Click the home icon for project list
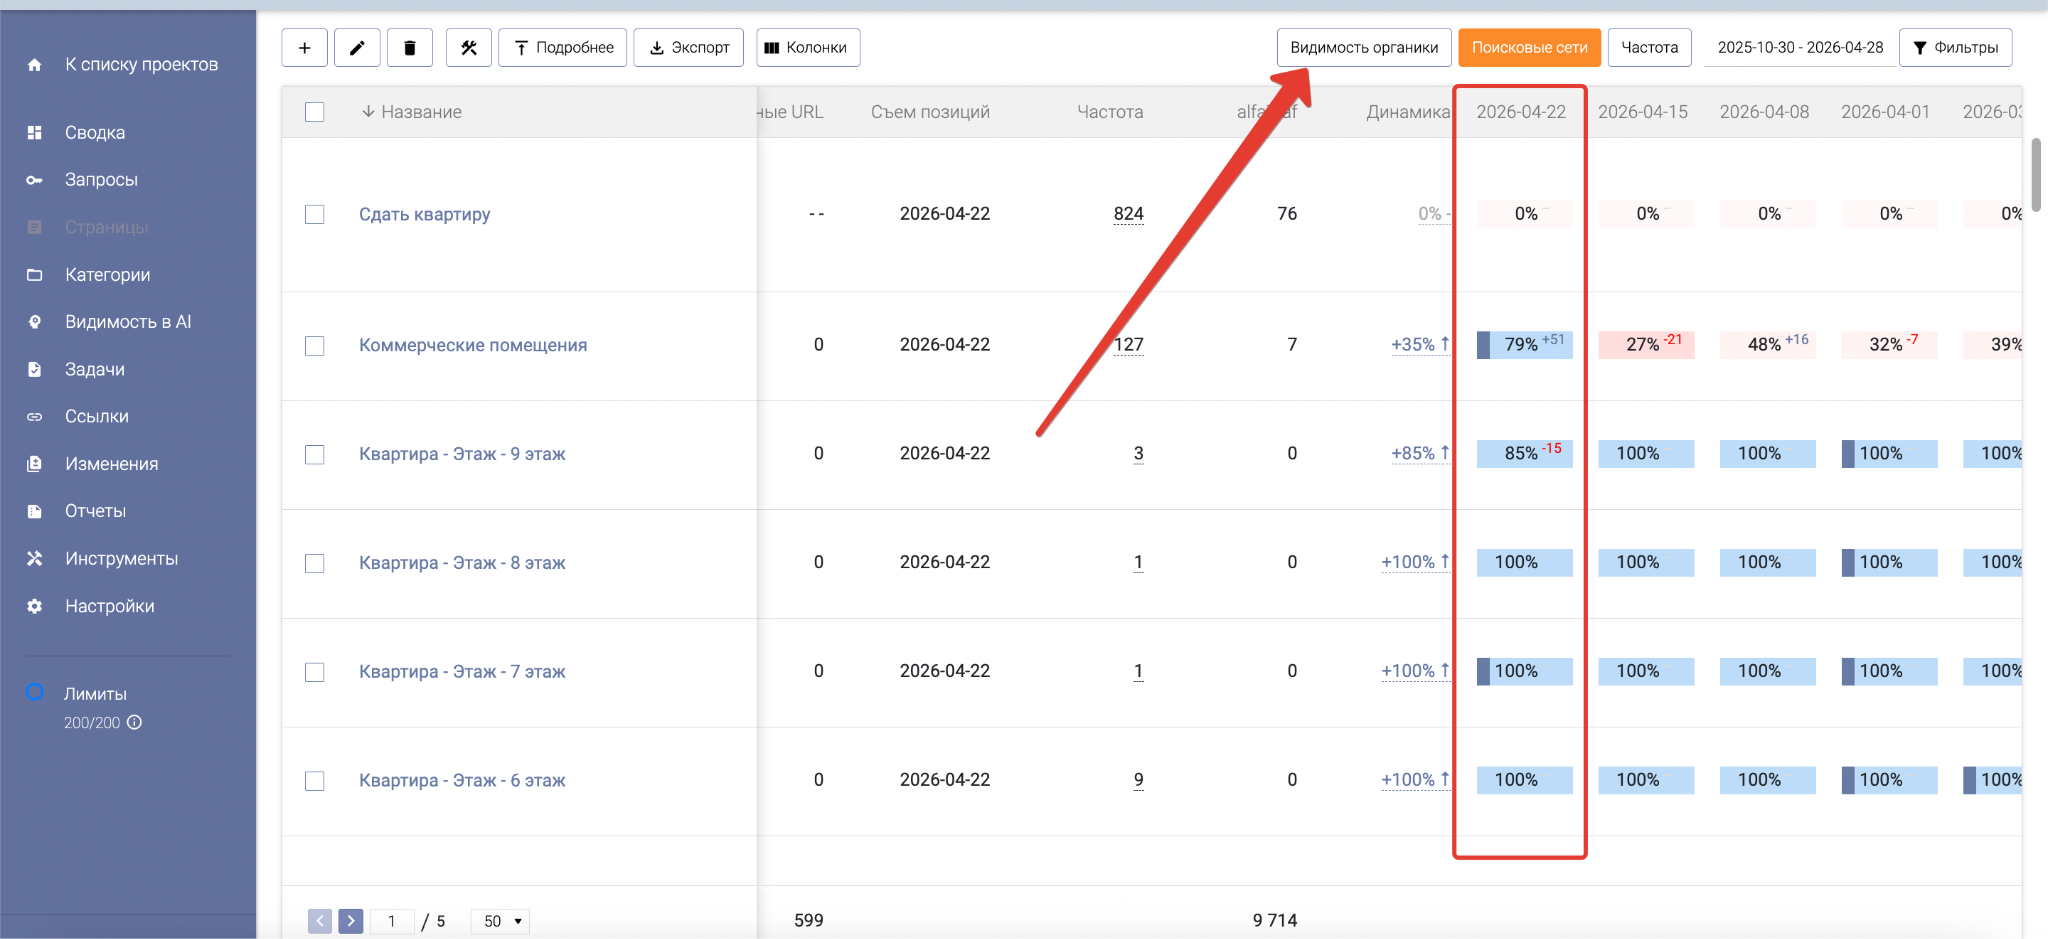 35,65
